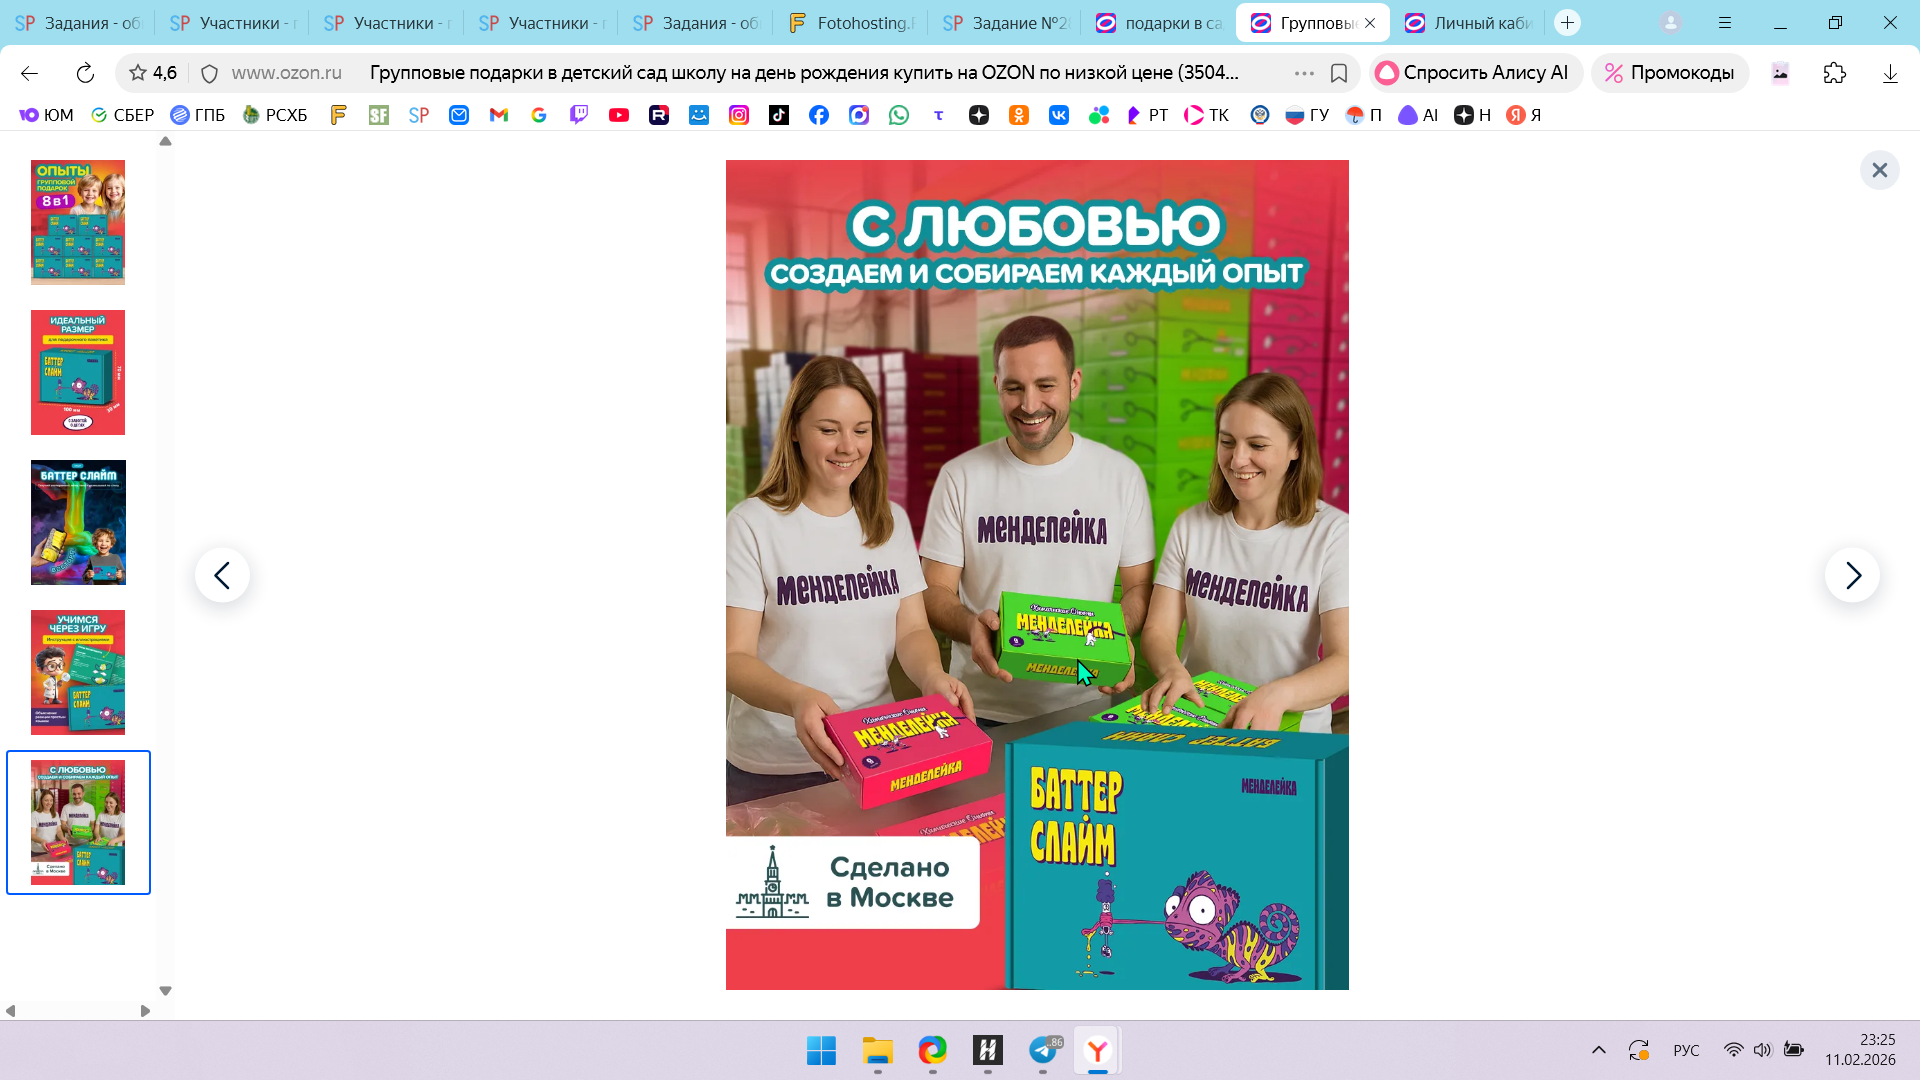Show hidden system tray icons chevron
This screenshot has height=1080, width=1920.
1598,1050
